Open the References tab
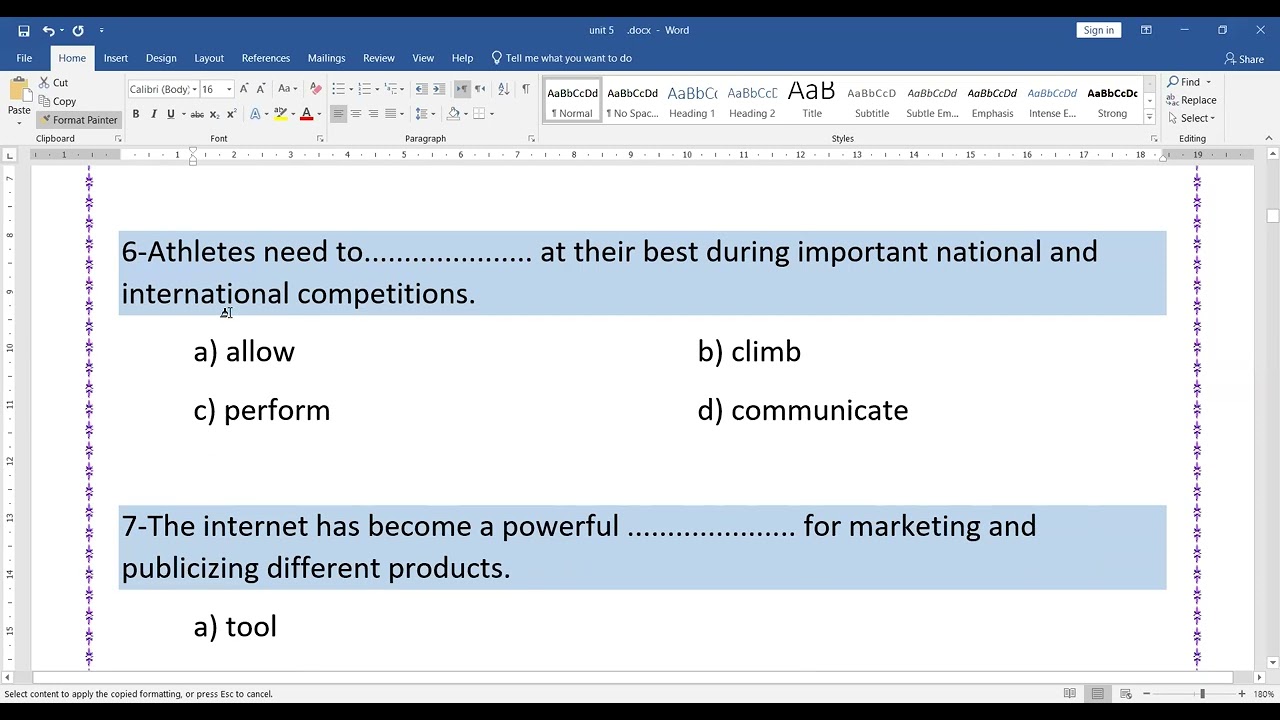This screenshot has height=720, width=1280. 266,58
